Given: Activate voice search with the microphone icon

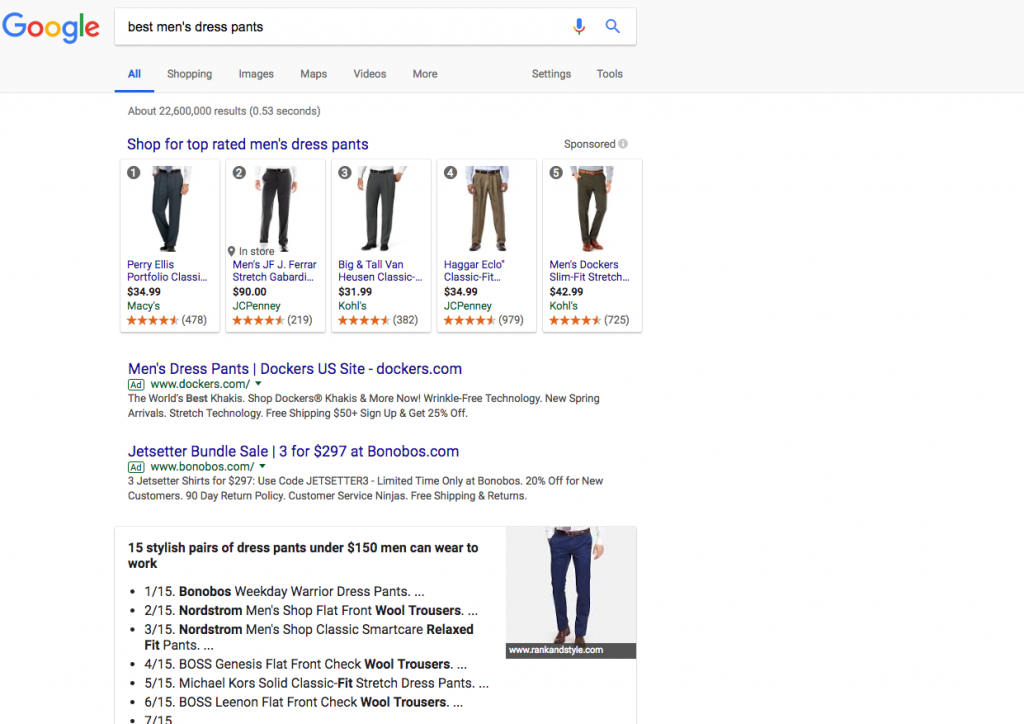Looking at the screenshot, I should tap(579, 27).
